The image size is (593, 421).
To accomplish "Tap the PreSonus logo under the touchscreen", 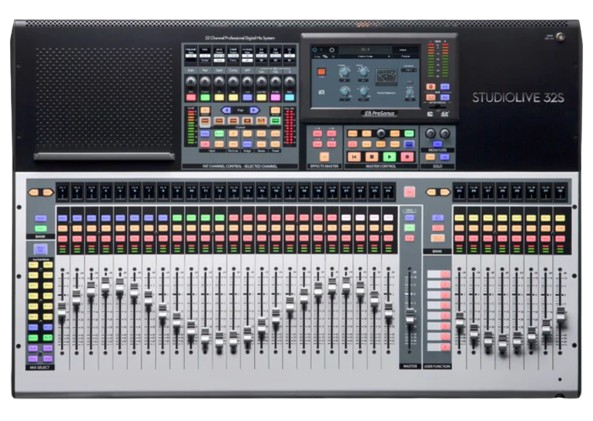I will [379, 113].
